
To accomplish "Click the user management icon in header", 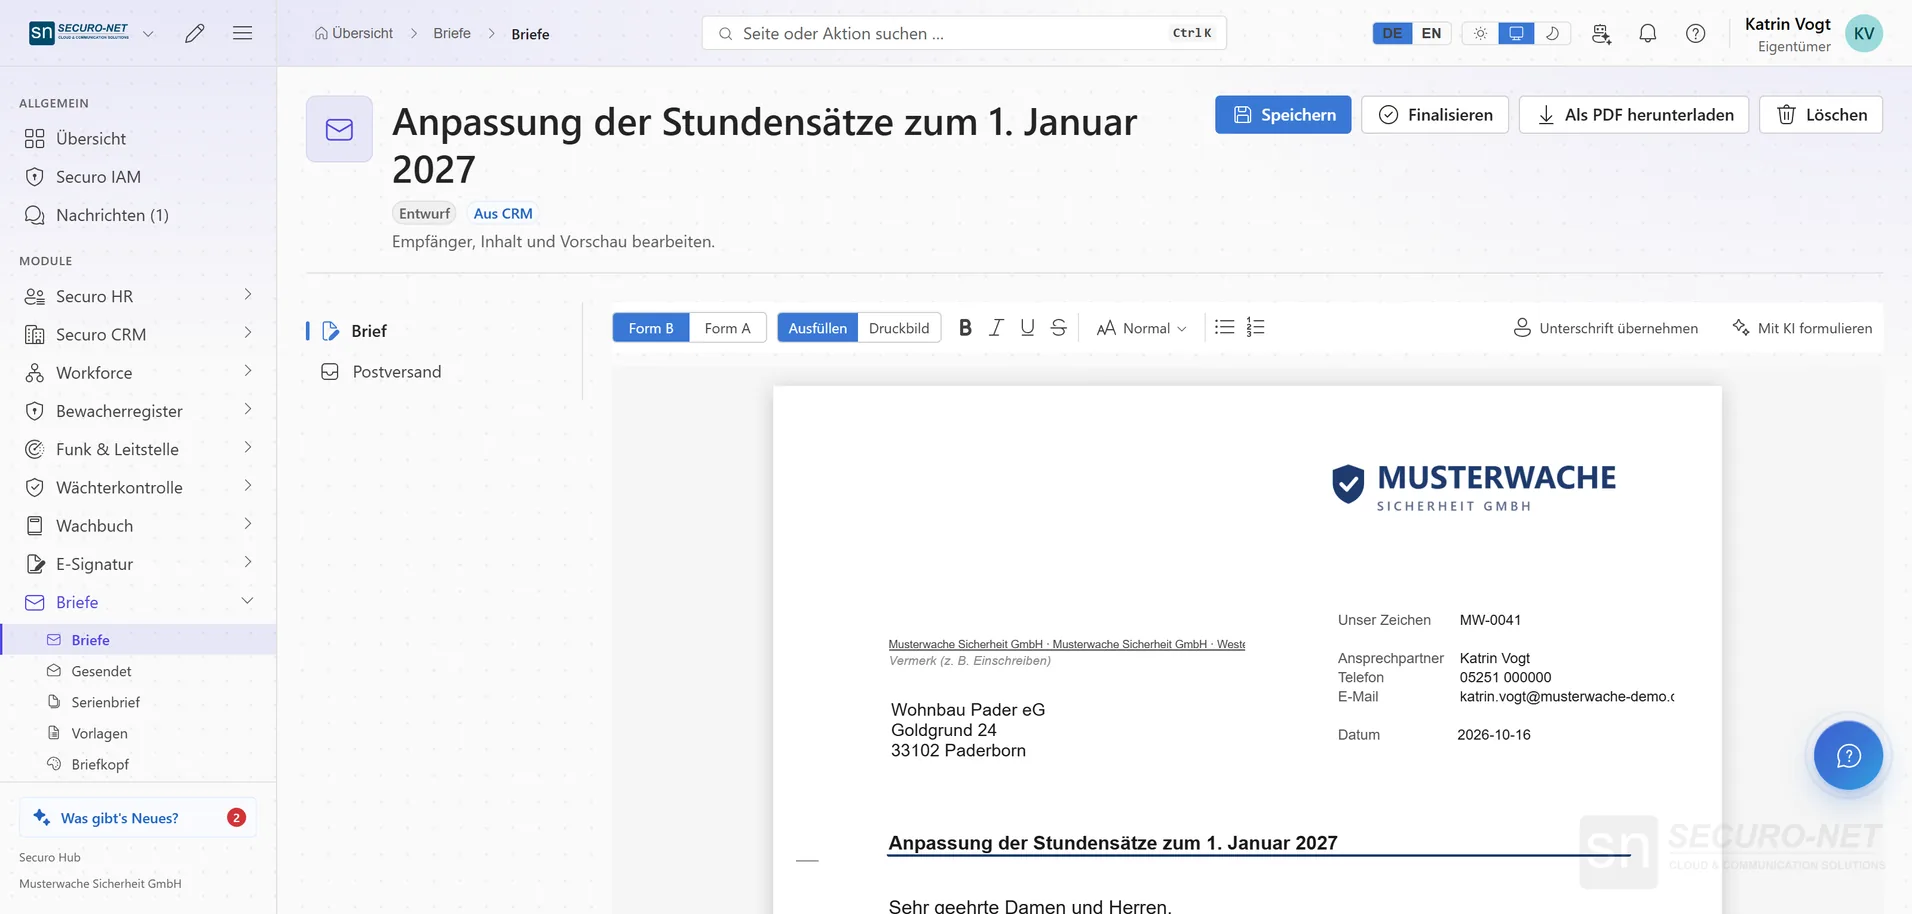I will pyautogui.click(x=1601, y=33).
